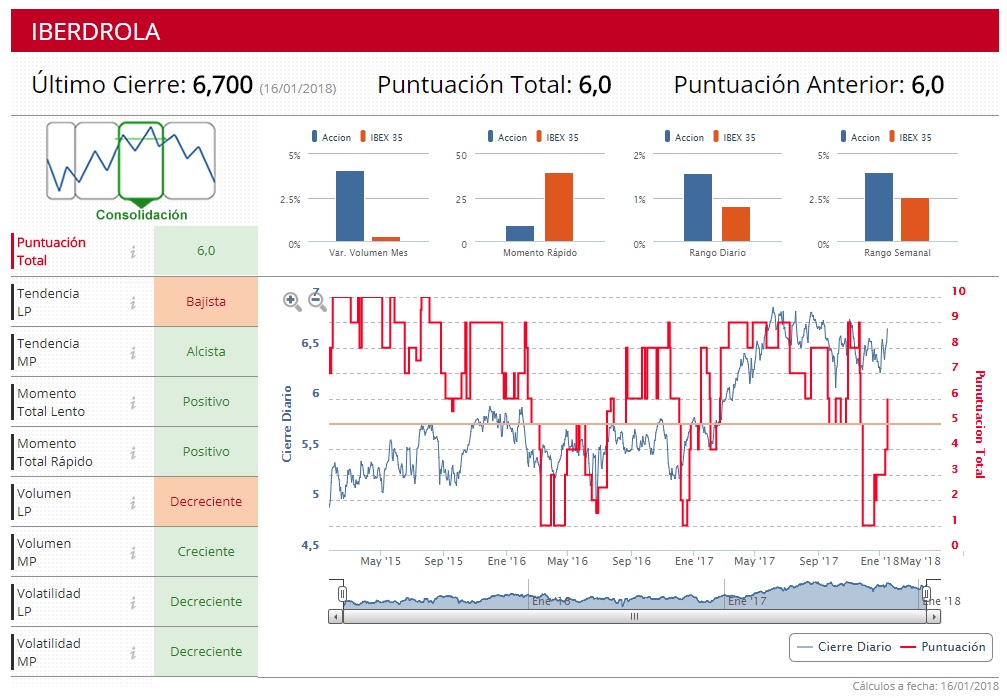The height and width of the screenshot is (698, 1007).
Task: Click the Alcista value for Tendencia MP
Action: [x=206, y=351]
